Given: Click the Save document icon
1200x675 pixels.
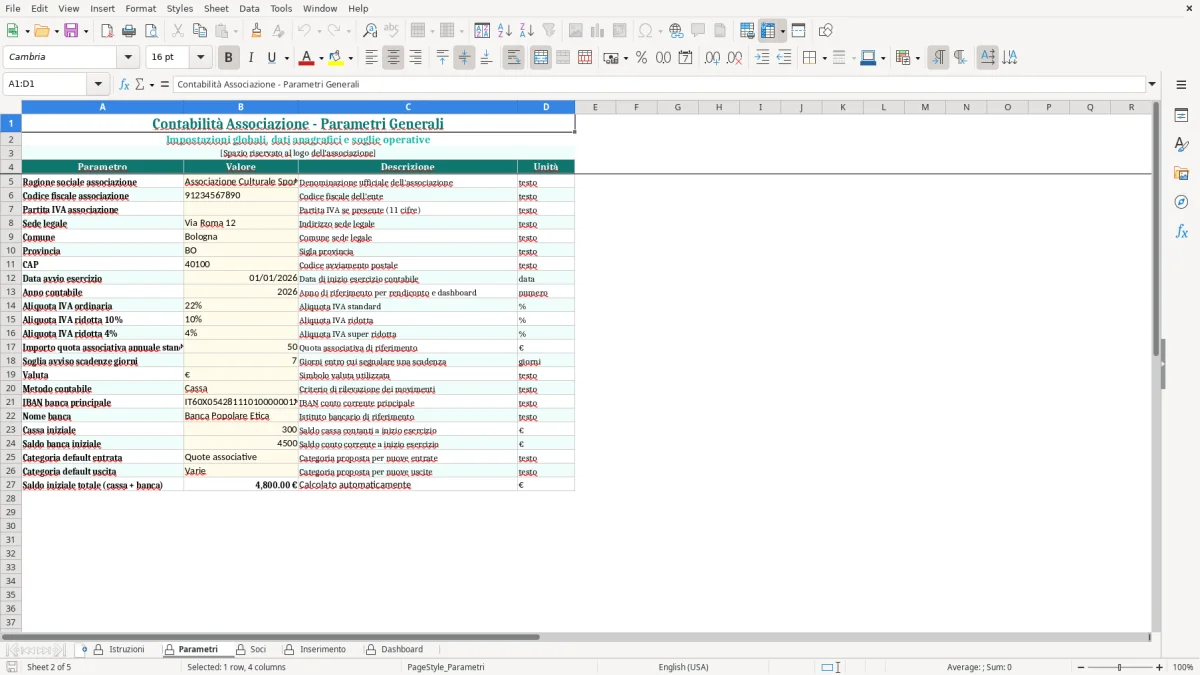Looking at the screenshot, I should pyautogui.click(x=71, y=31).
